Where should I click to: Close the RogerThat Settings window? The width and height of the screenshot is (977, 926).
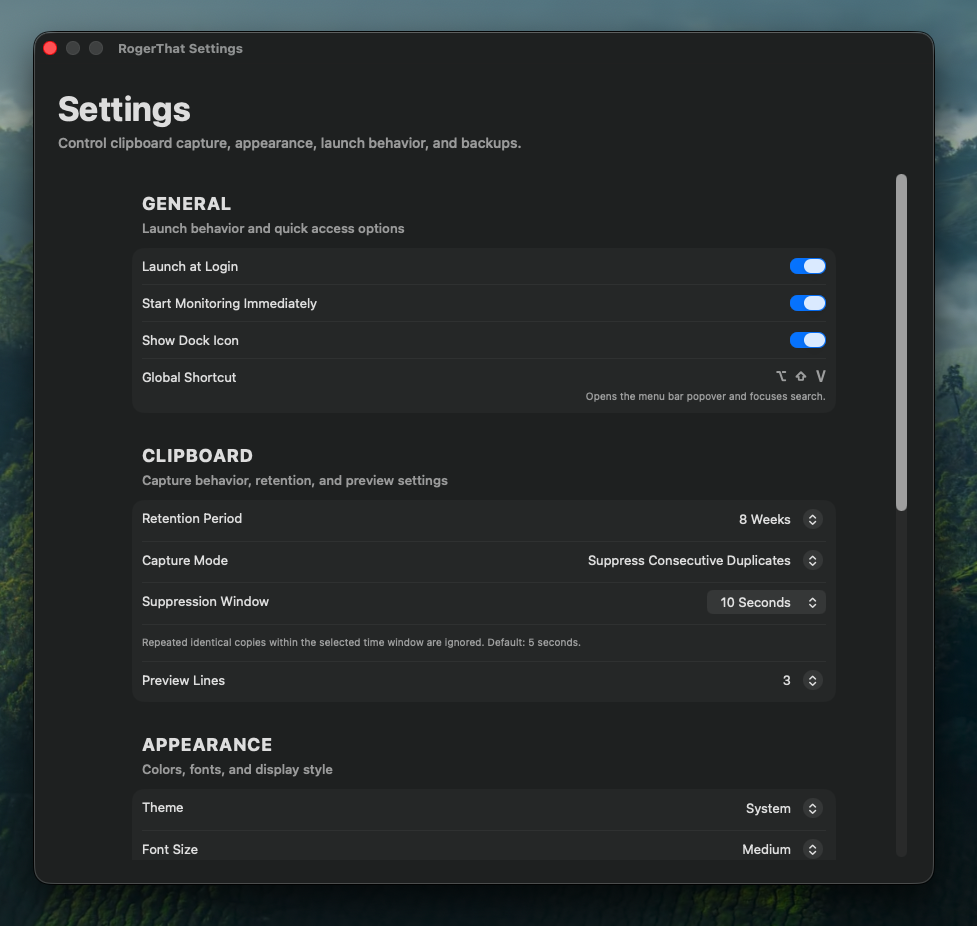click(50, 48)
